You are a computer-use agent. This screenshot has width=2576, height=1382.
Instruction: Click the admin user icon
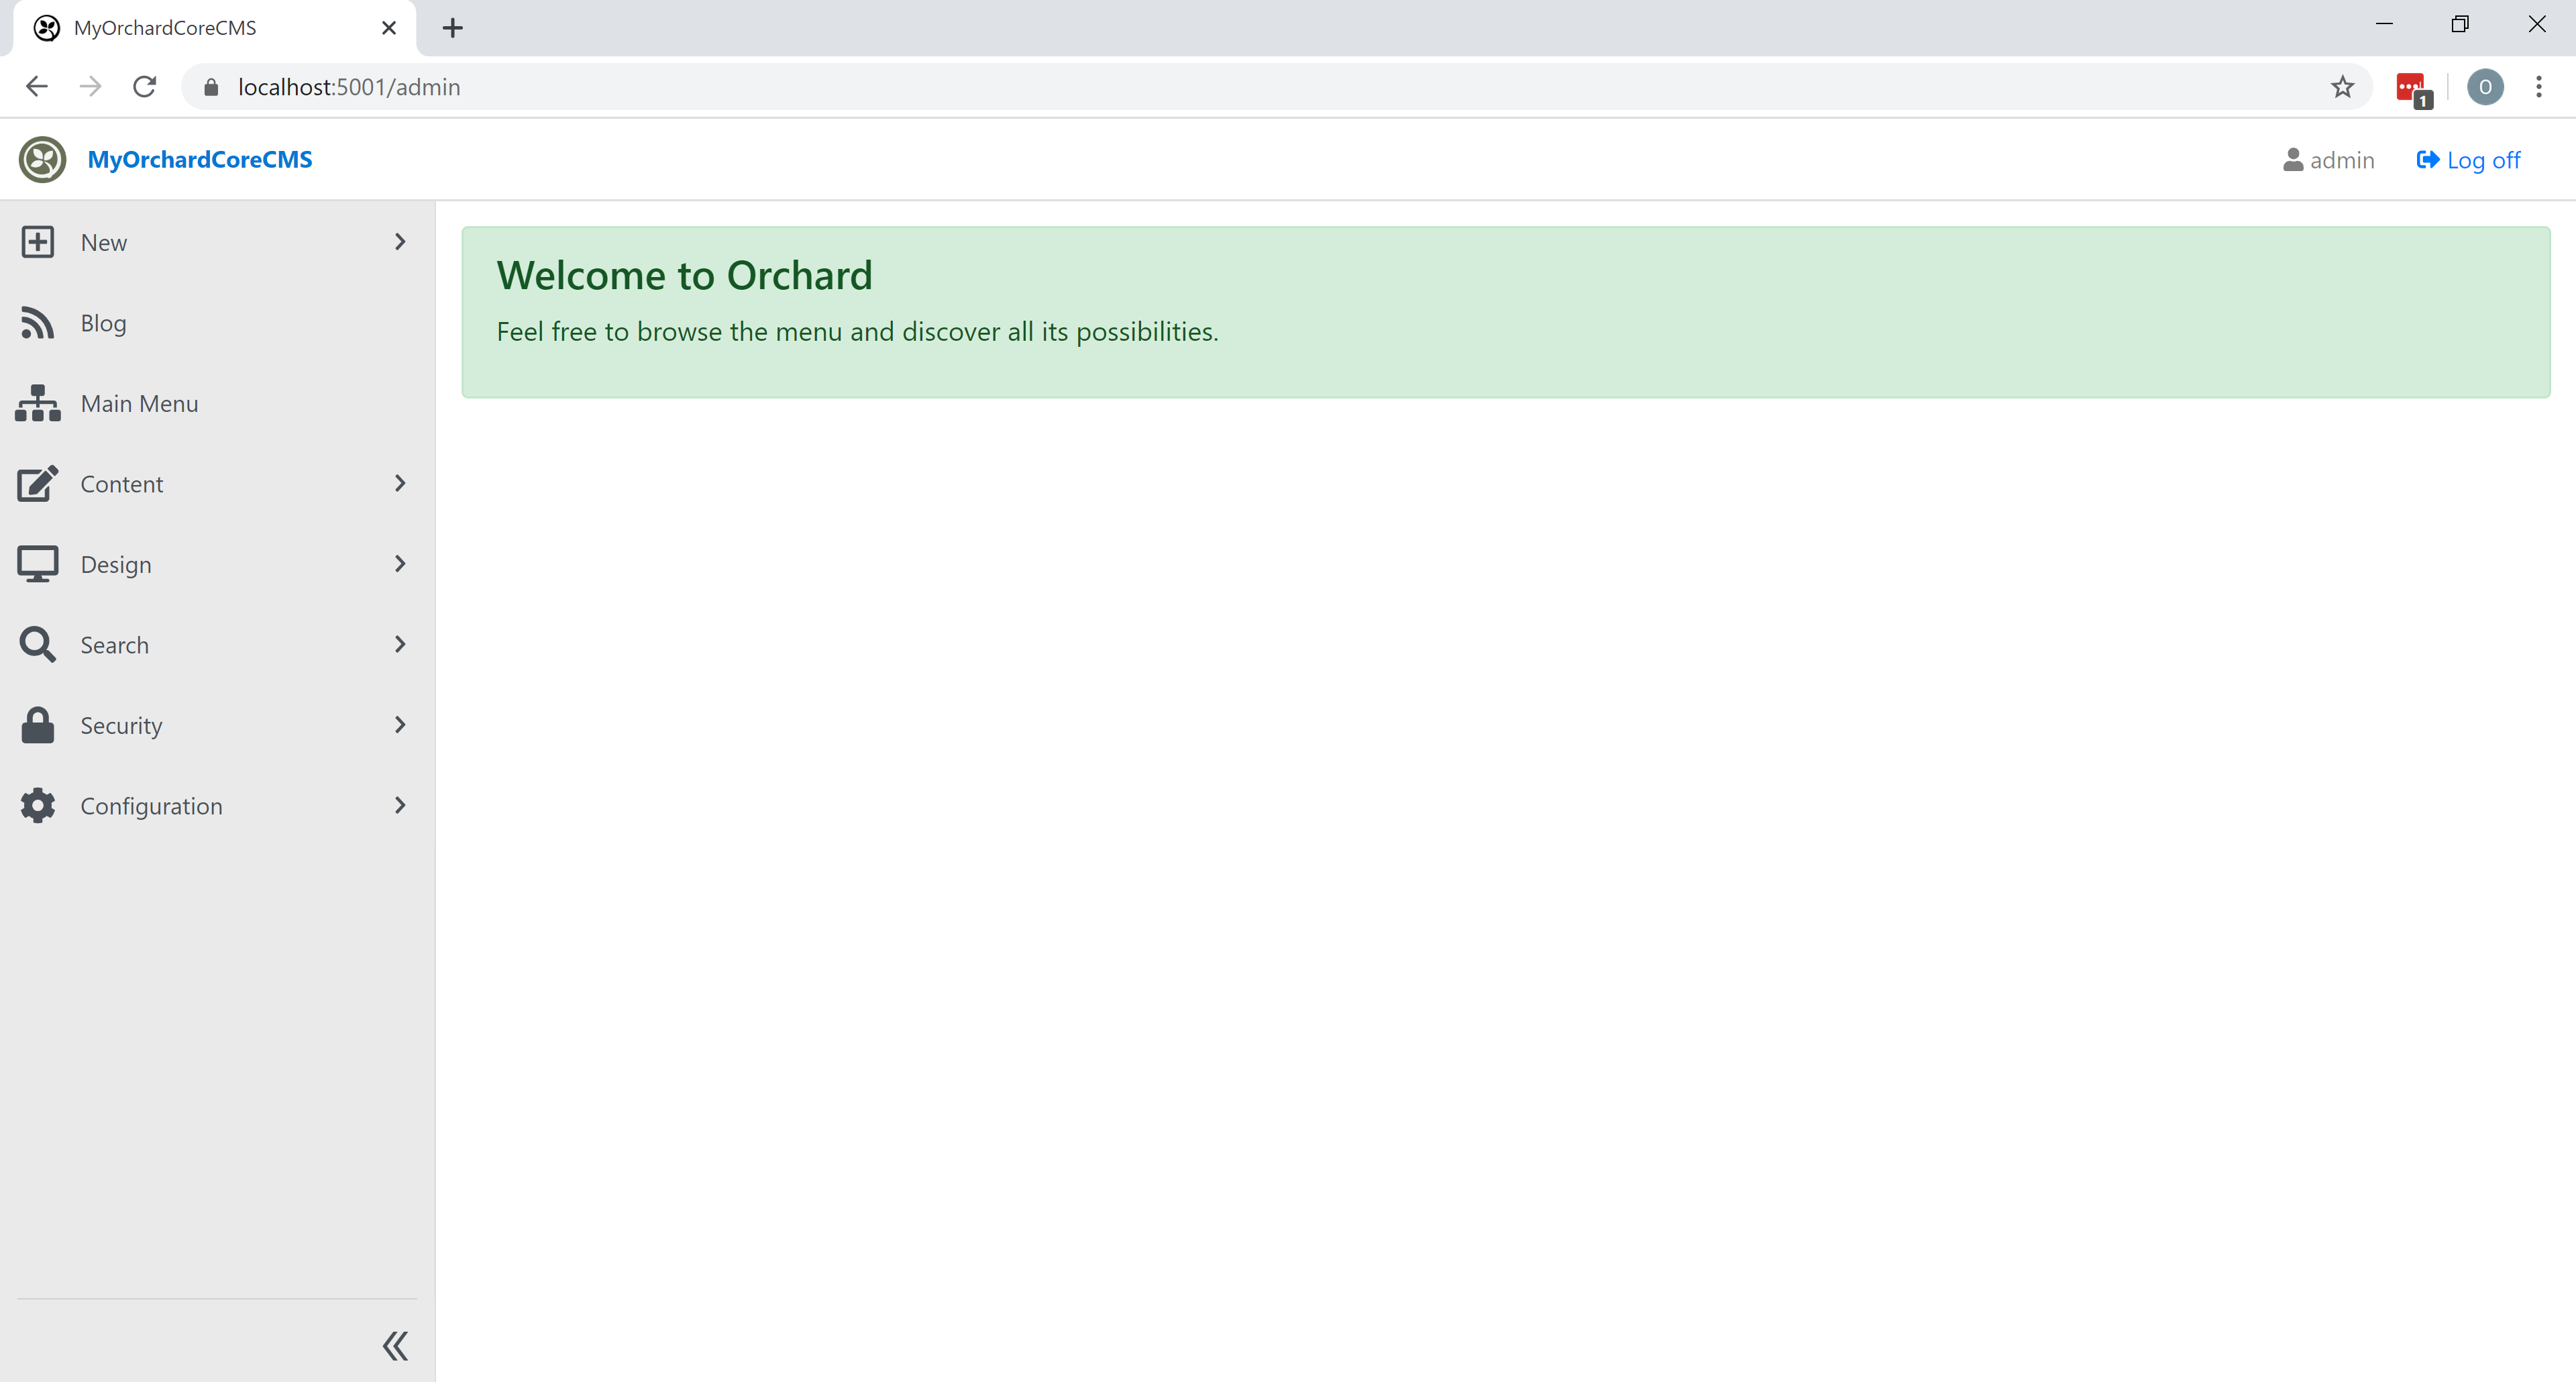2293,159
